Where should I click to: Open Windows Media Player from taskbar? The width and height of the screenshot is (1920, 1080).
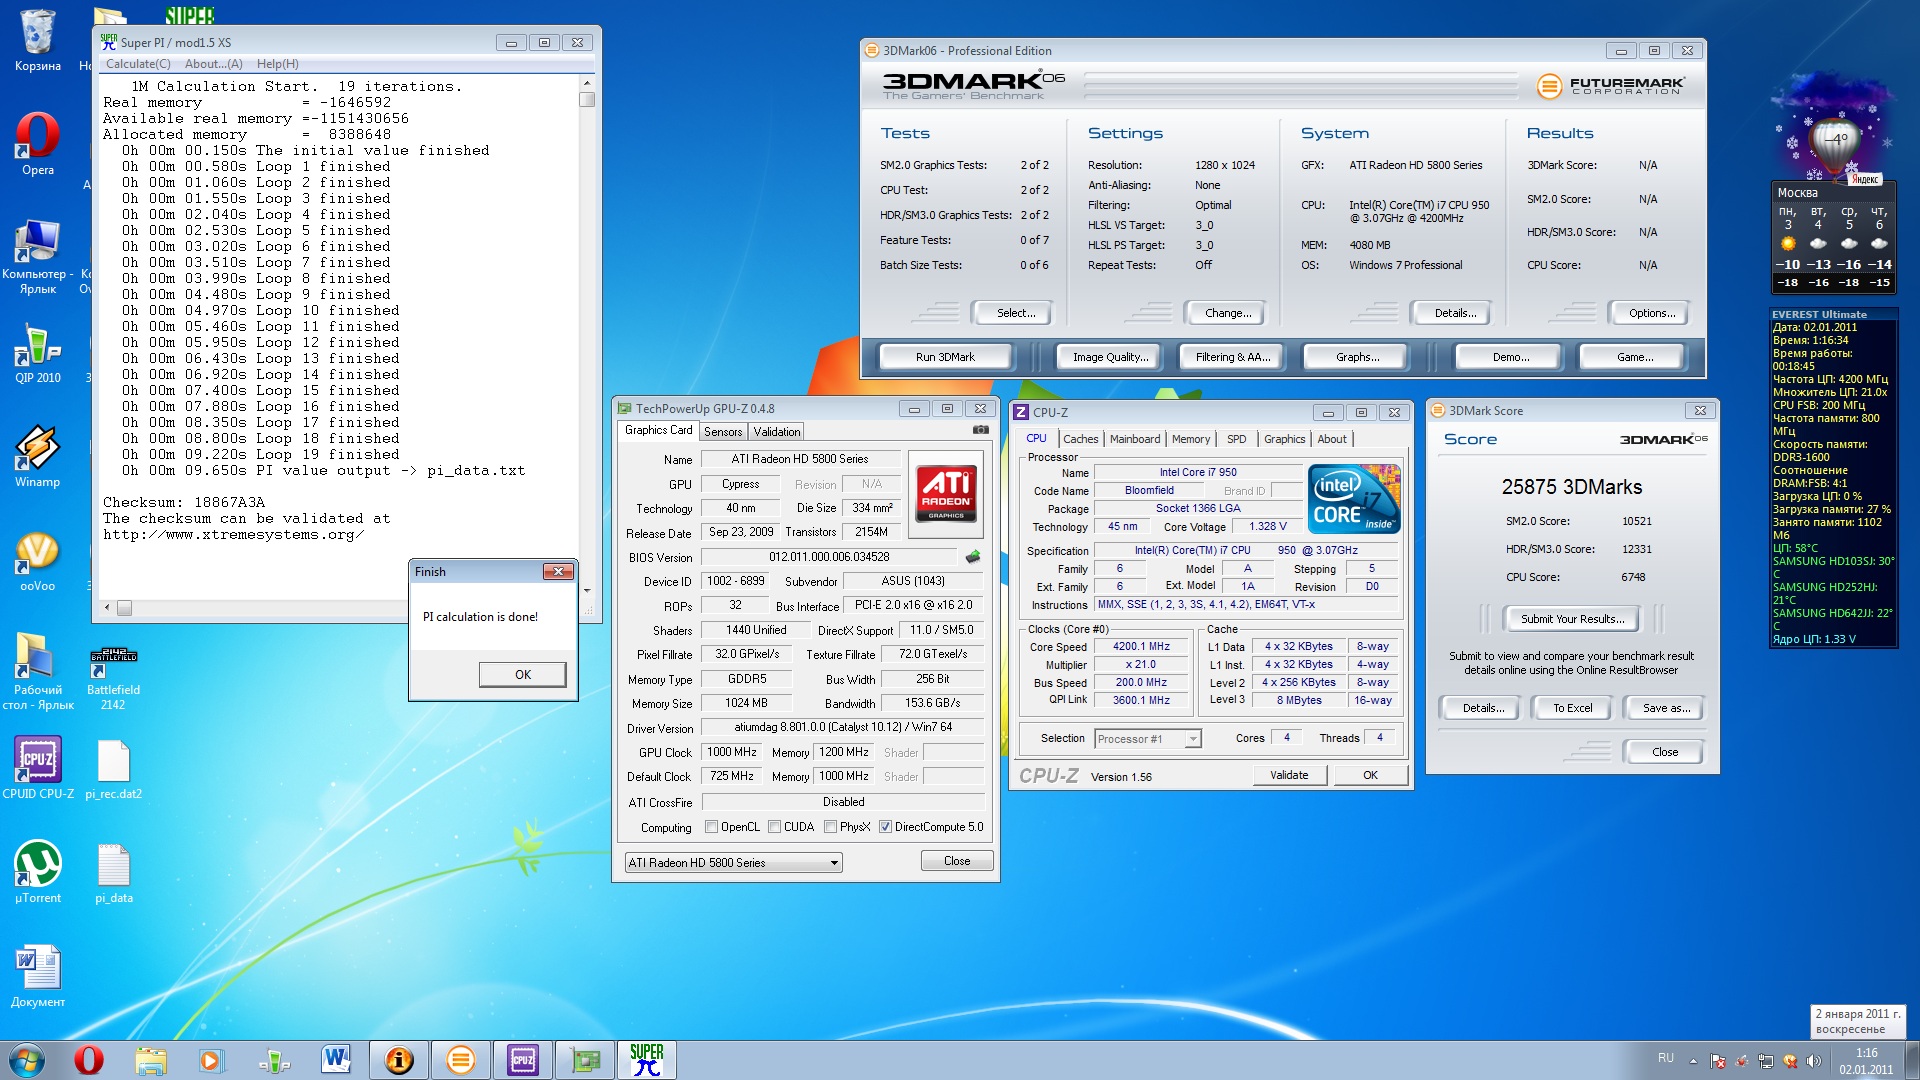(x=211, y=1060)
